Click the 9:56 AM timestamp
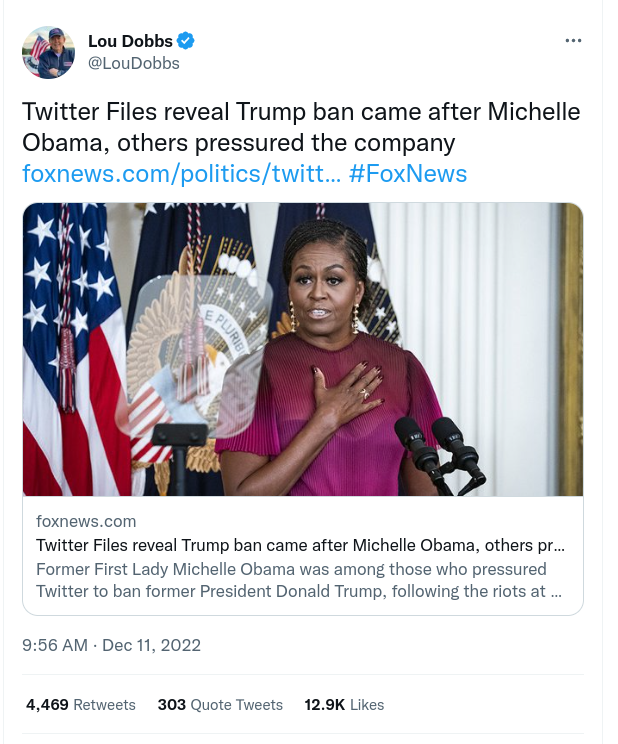Viewport: 618px width, 744px height. (55, 645)
